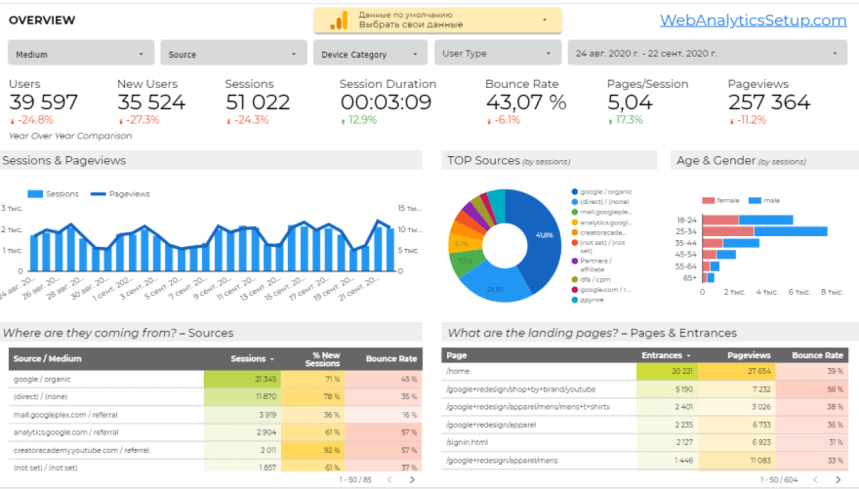Go to next page of landing pages table
Viewport: 859px width, 489px height.
pos(838,480)
